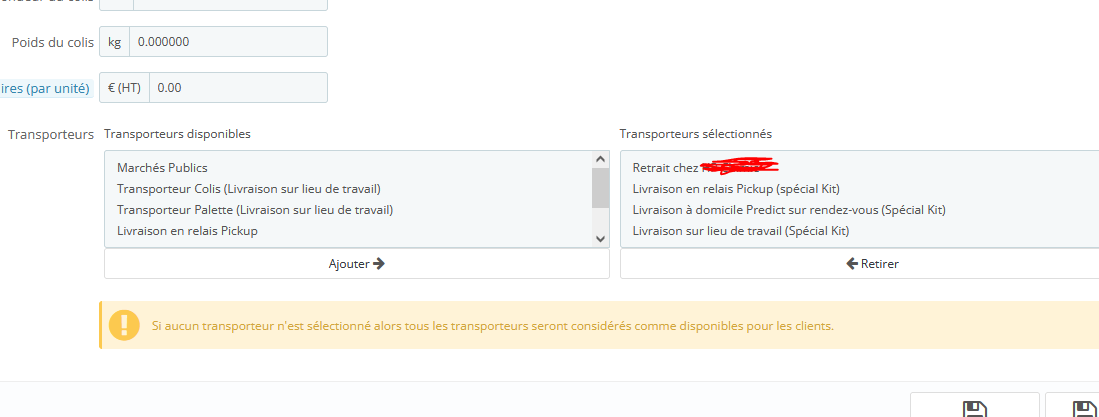The height and width of the screenshot is (417, 1099).
Task: Click the highlighted (par unité) help label
Action: tap(46, 88)
